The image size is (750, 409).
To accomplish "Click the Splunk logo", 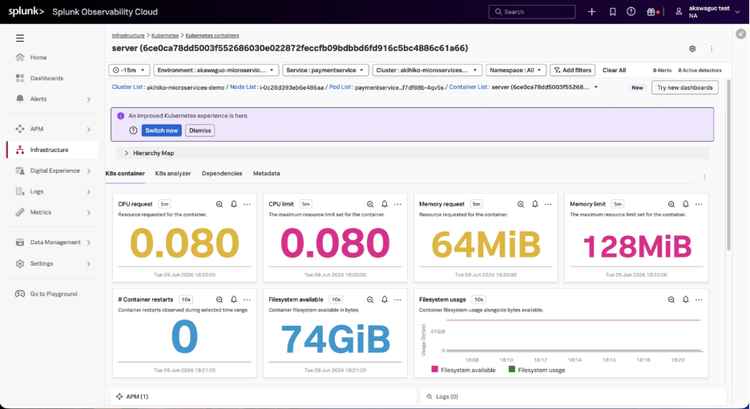I will click(x=26, y=11).
